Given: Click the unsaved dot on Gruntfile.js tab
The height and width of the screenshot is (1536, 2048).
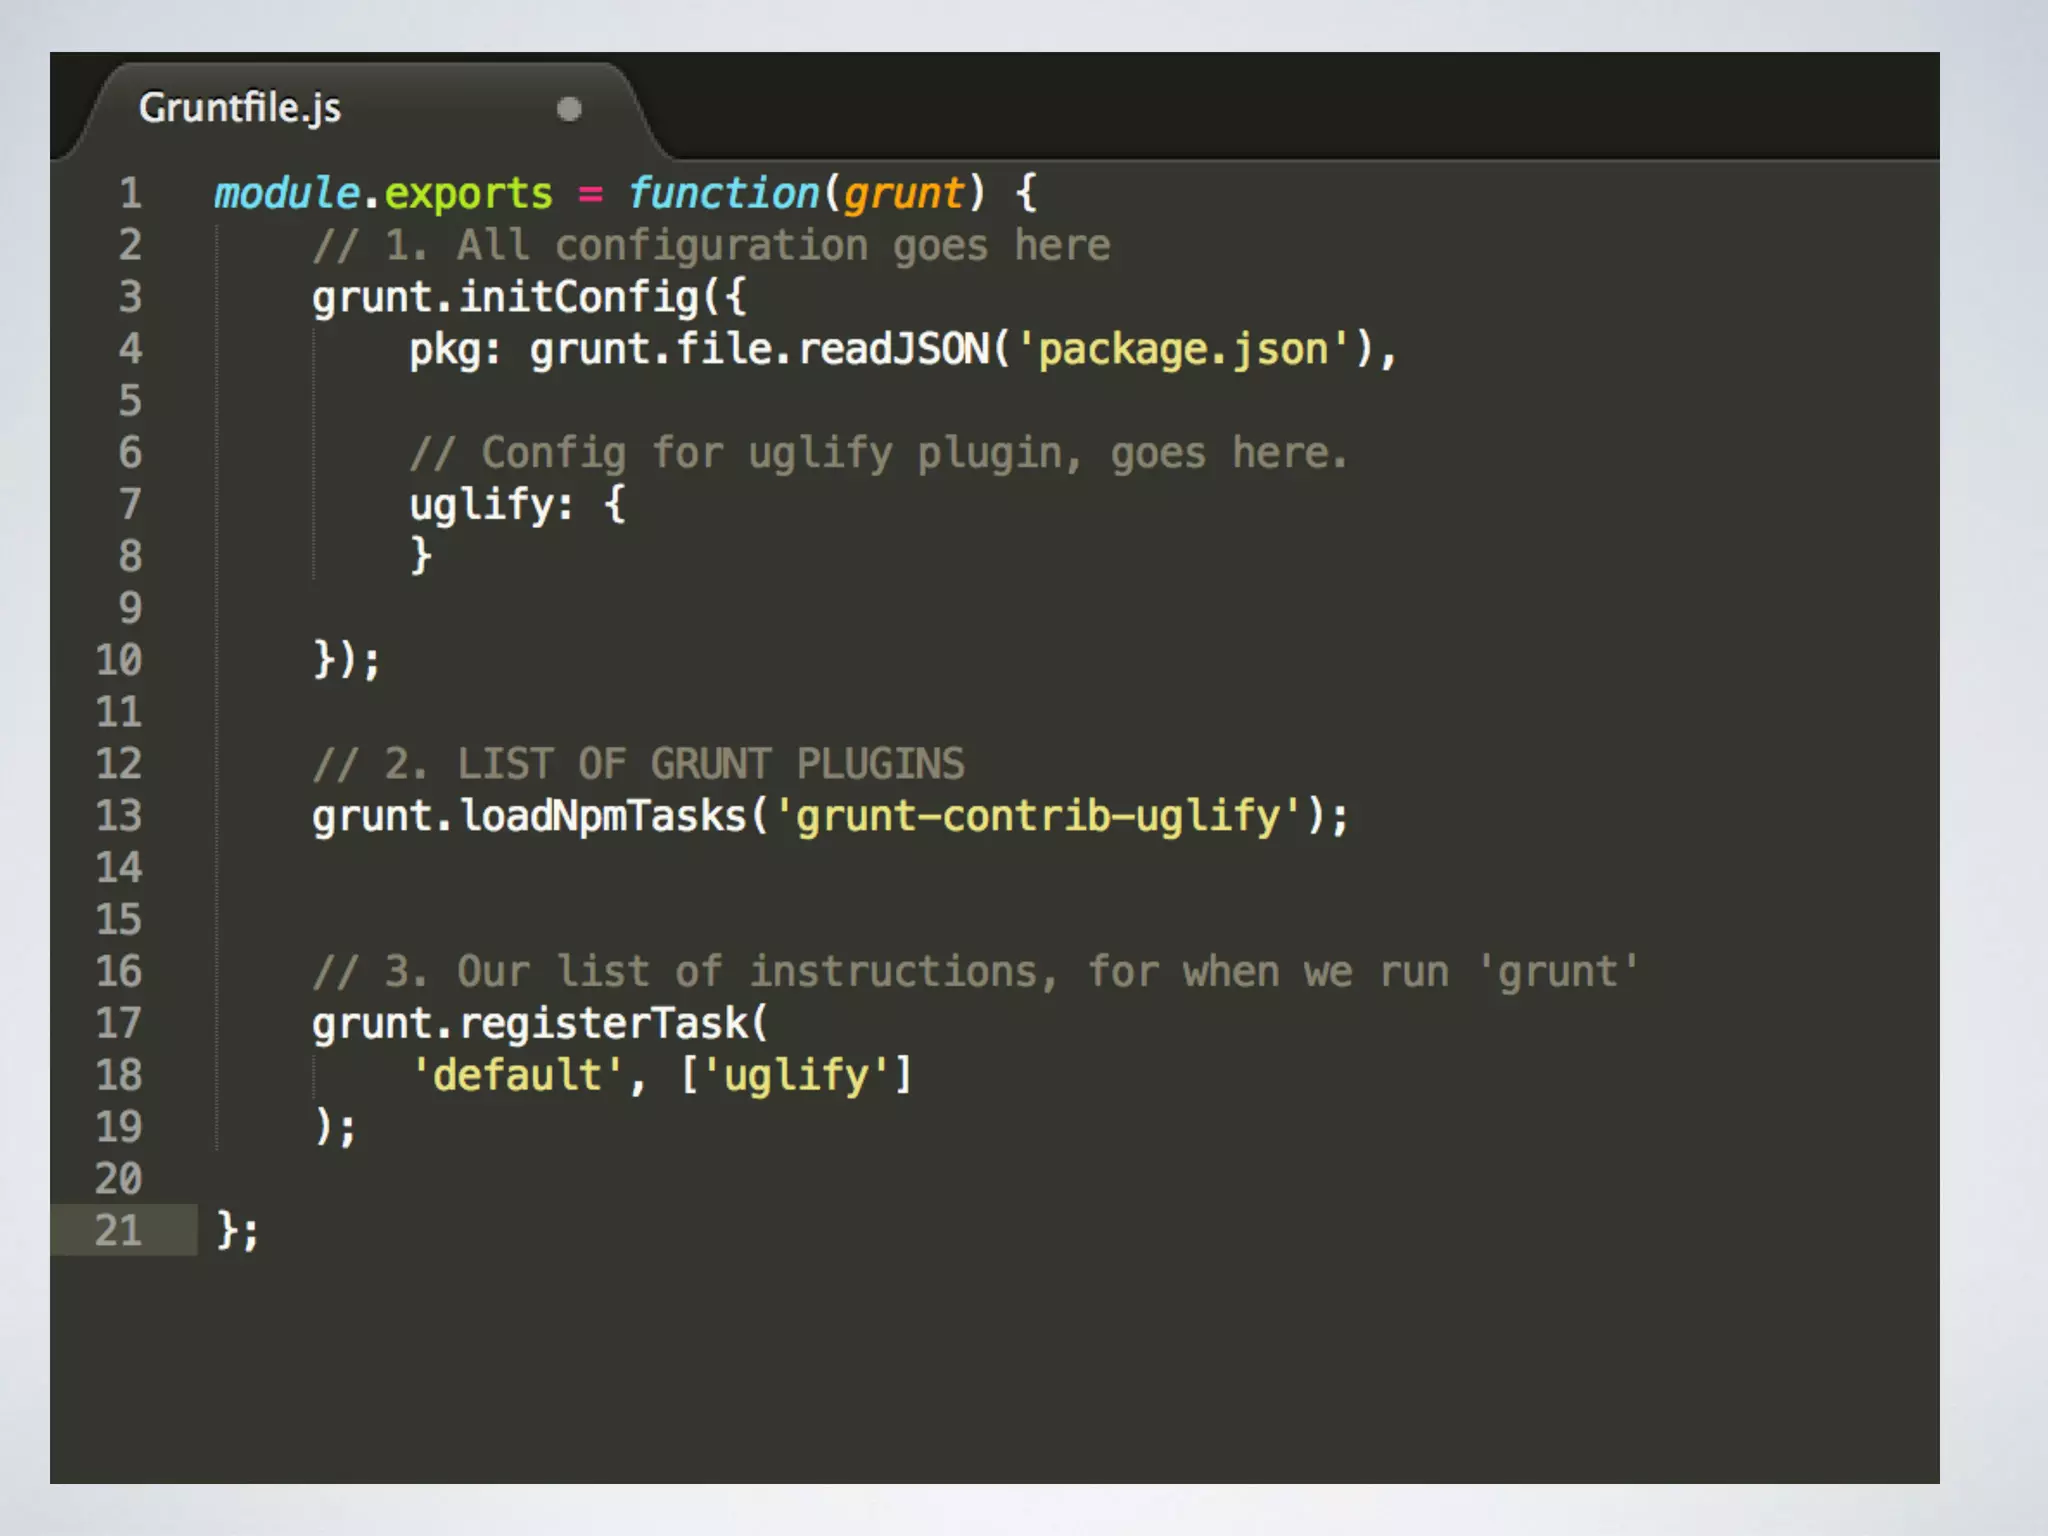Looking at the screenshot, I should [x=569, y=109].
